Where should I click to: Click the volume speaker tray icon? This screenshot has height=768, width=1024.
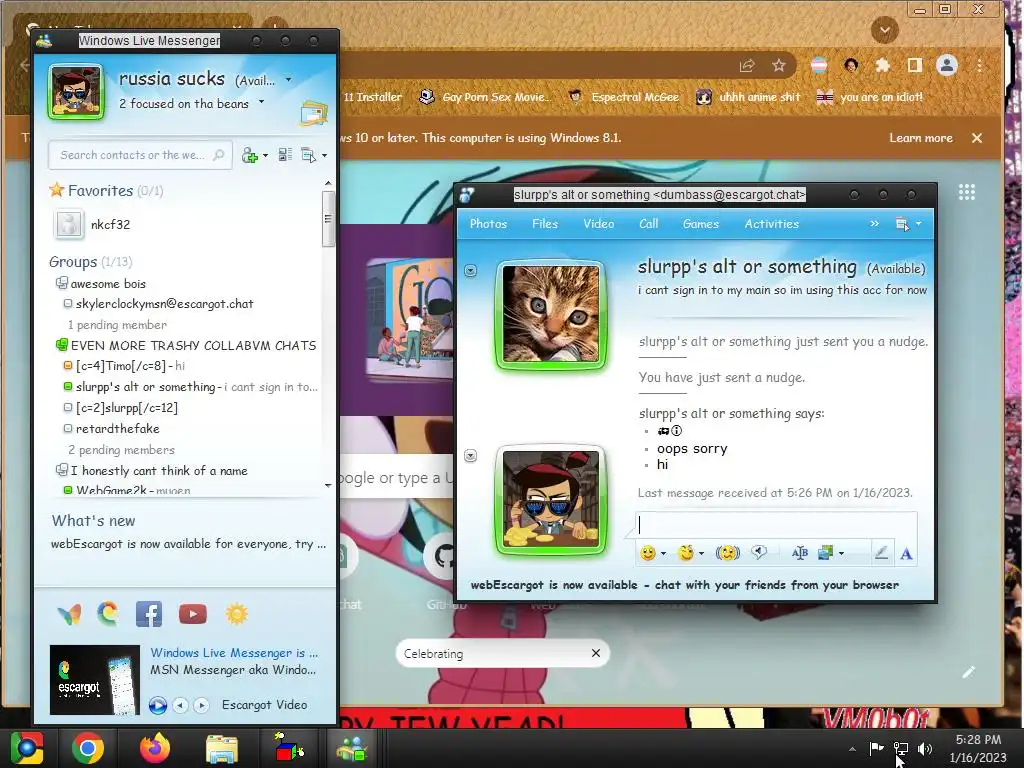click(x=925, y=748)
